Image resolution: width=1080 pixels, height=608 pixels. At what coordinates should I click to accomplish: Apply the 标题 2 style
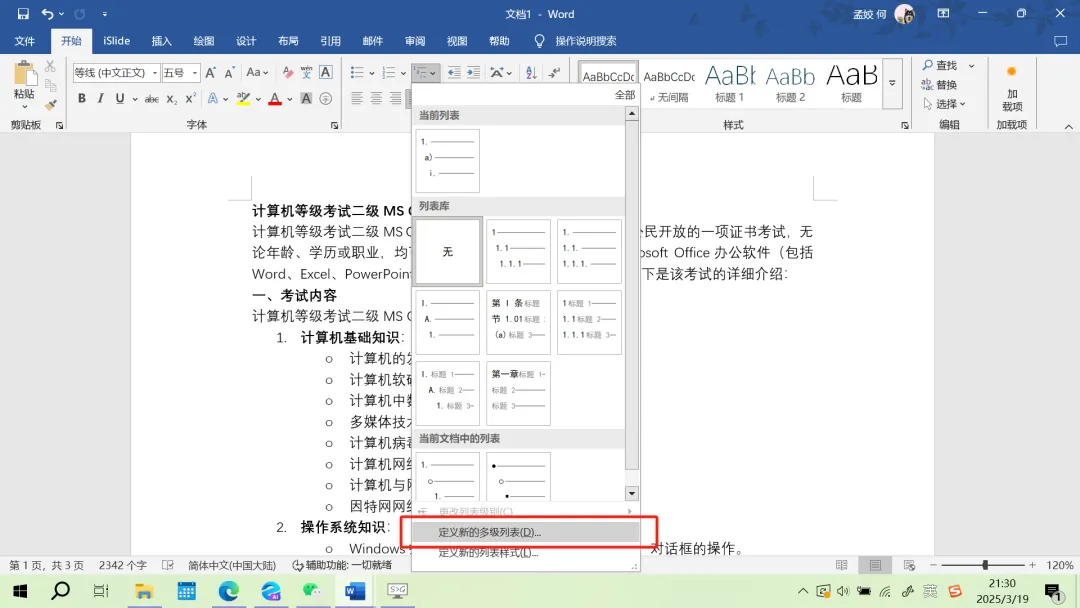click(x=790, y=83)
